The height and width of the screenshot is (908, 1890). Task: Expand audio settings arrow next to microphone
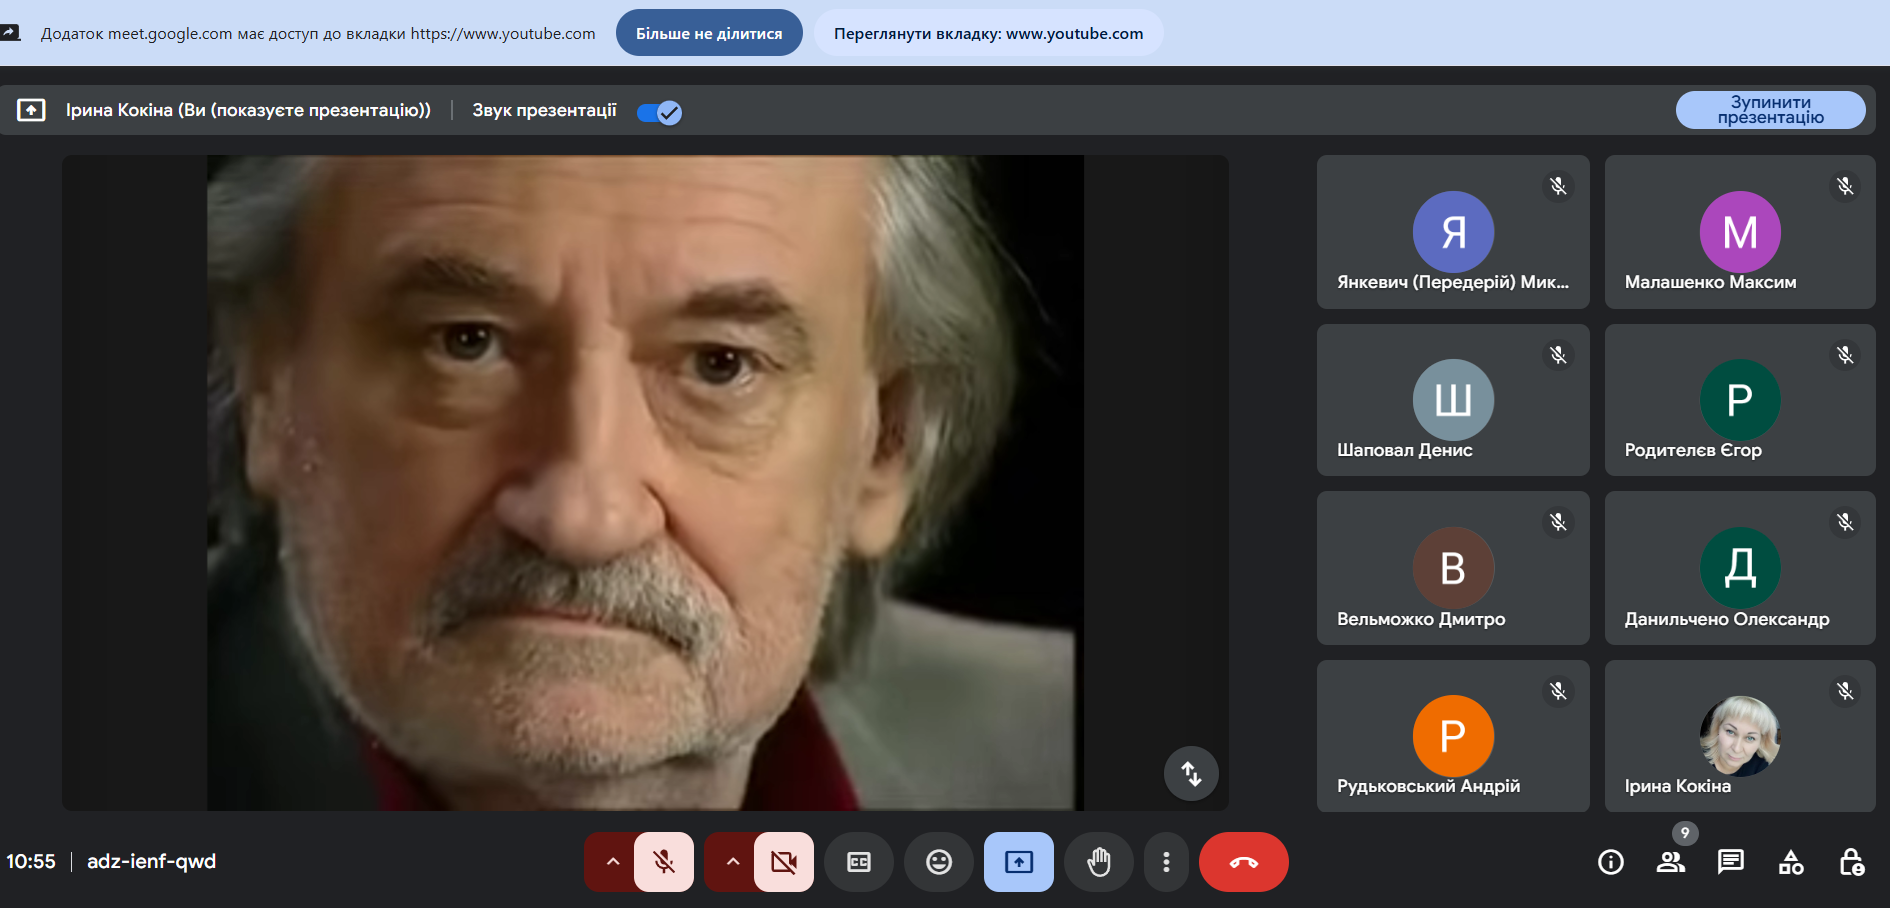pyautogui.click(x=612, y=862)
